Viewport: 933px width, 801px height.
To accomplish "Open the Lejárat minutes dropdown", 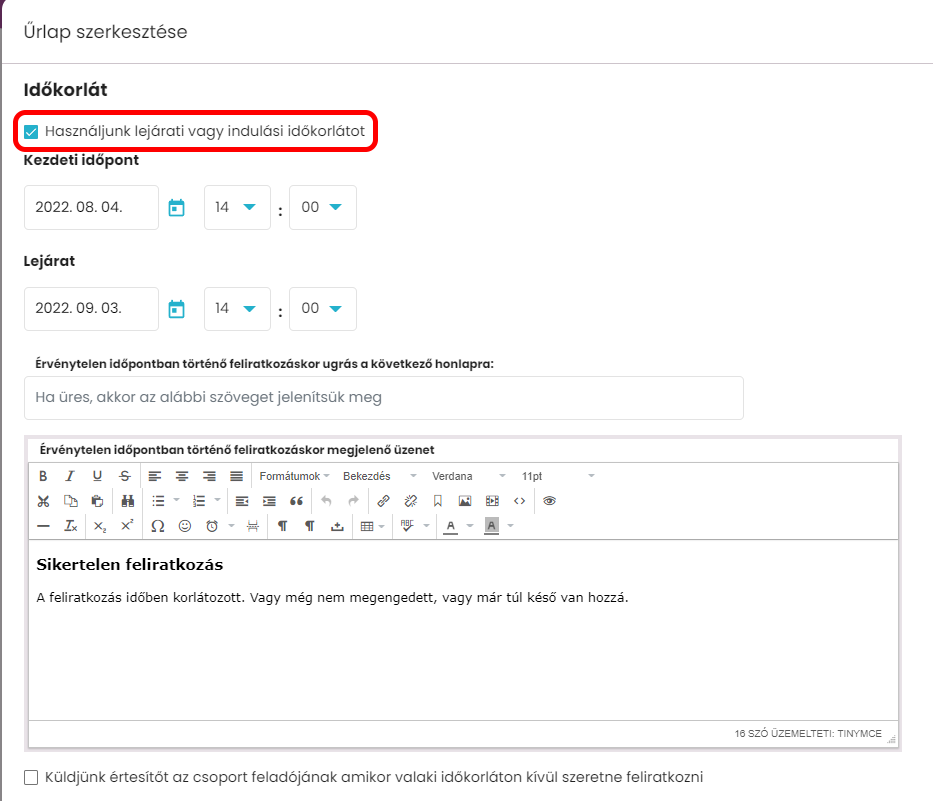I will click(x=322, y=309).
